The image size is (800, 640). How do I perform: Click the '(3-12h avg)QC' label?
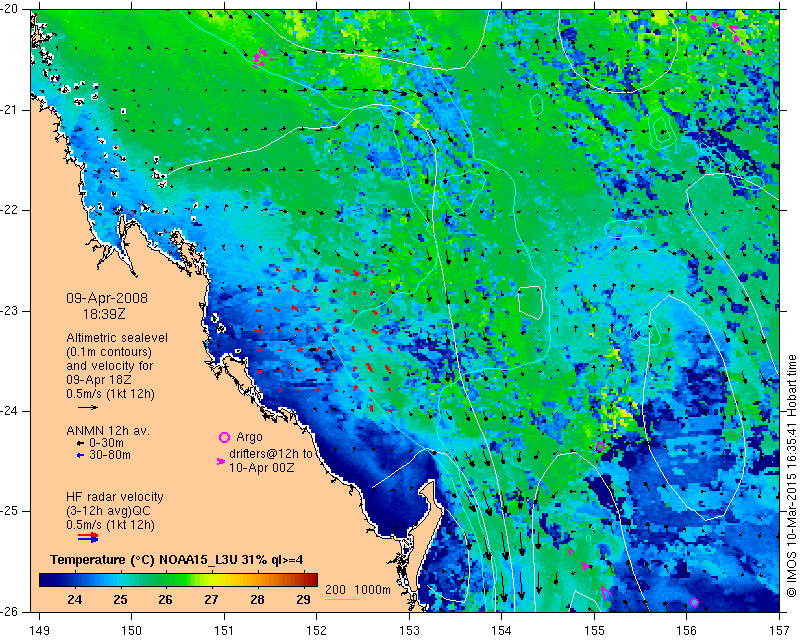coord(108,511)
